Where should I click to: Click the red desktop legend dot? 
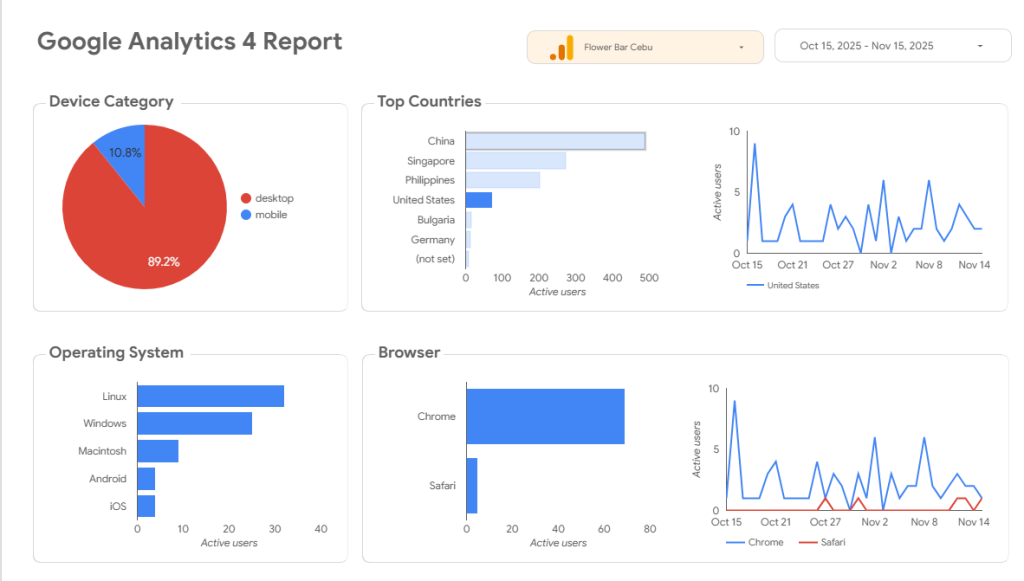tap(246, 198)
